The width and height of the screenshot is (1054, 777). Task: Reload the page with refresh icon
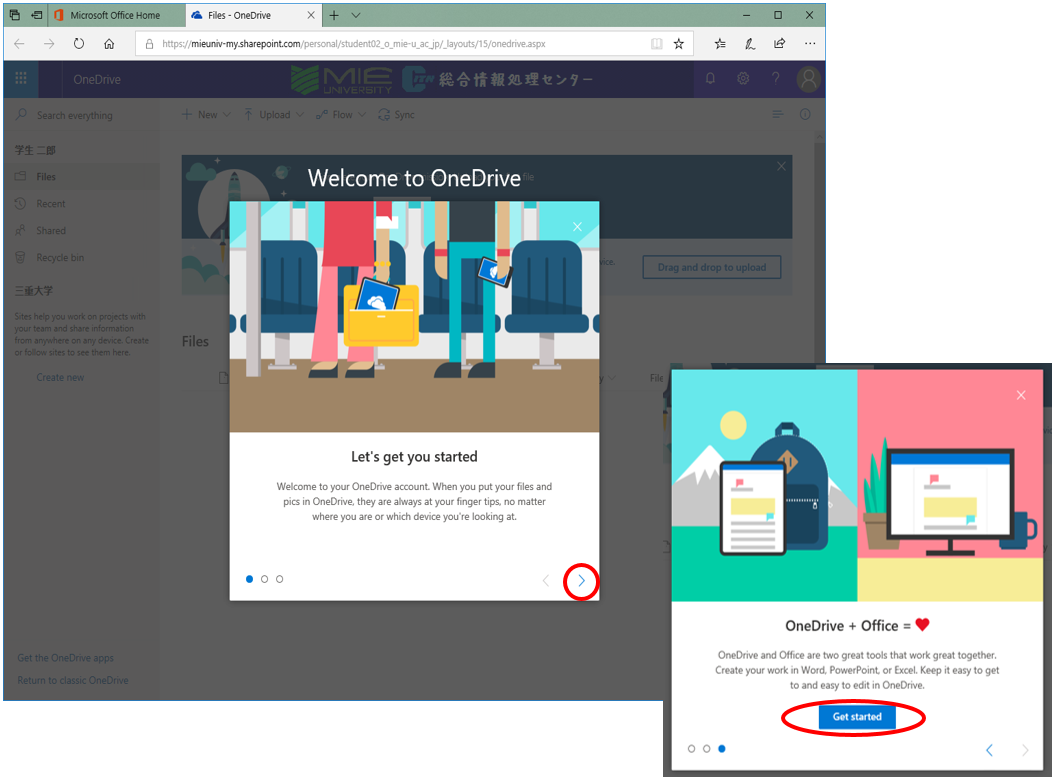pos(79,44)
